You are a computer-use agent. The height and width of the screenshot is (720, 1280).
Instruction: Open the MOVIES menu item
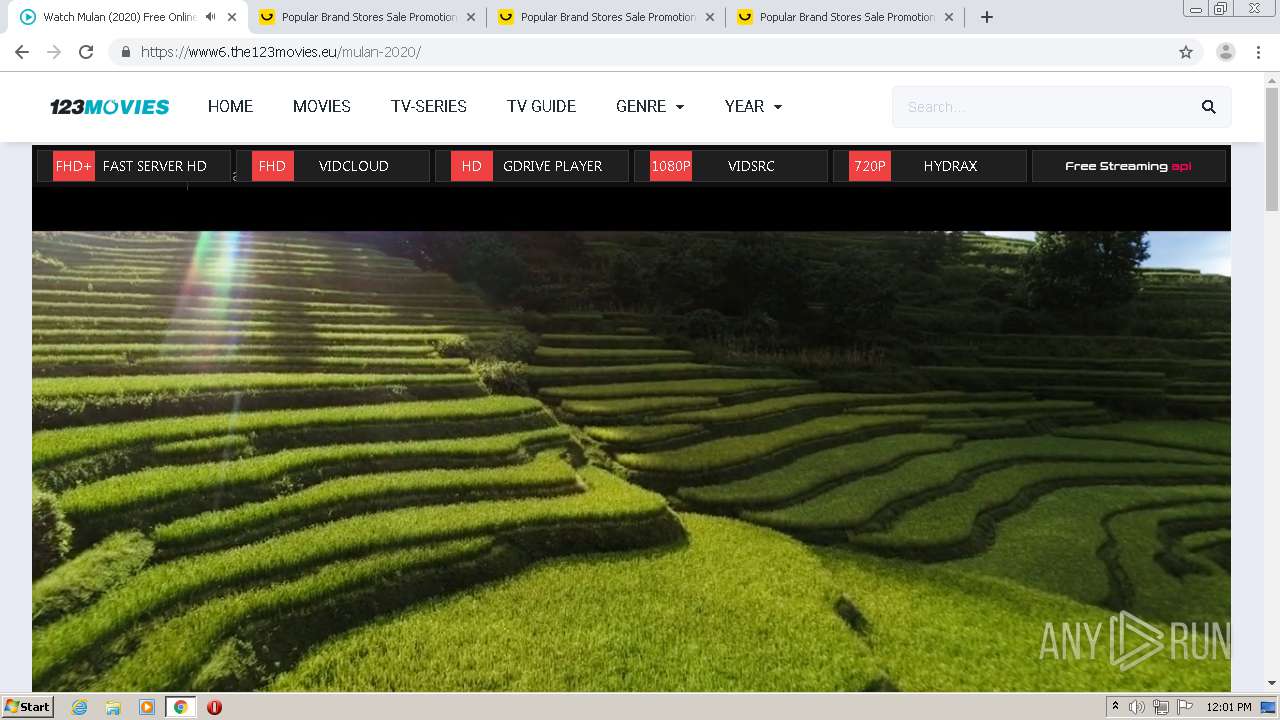[322, 107]
